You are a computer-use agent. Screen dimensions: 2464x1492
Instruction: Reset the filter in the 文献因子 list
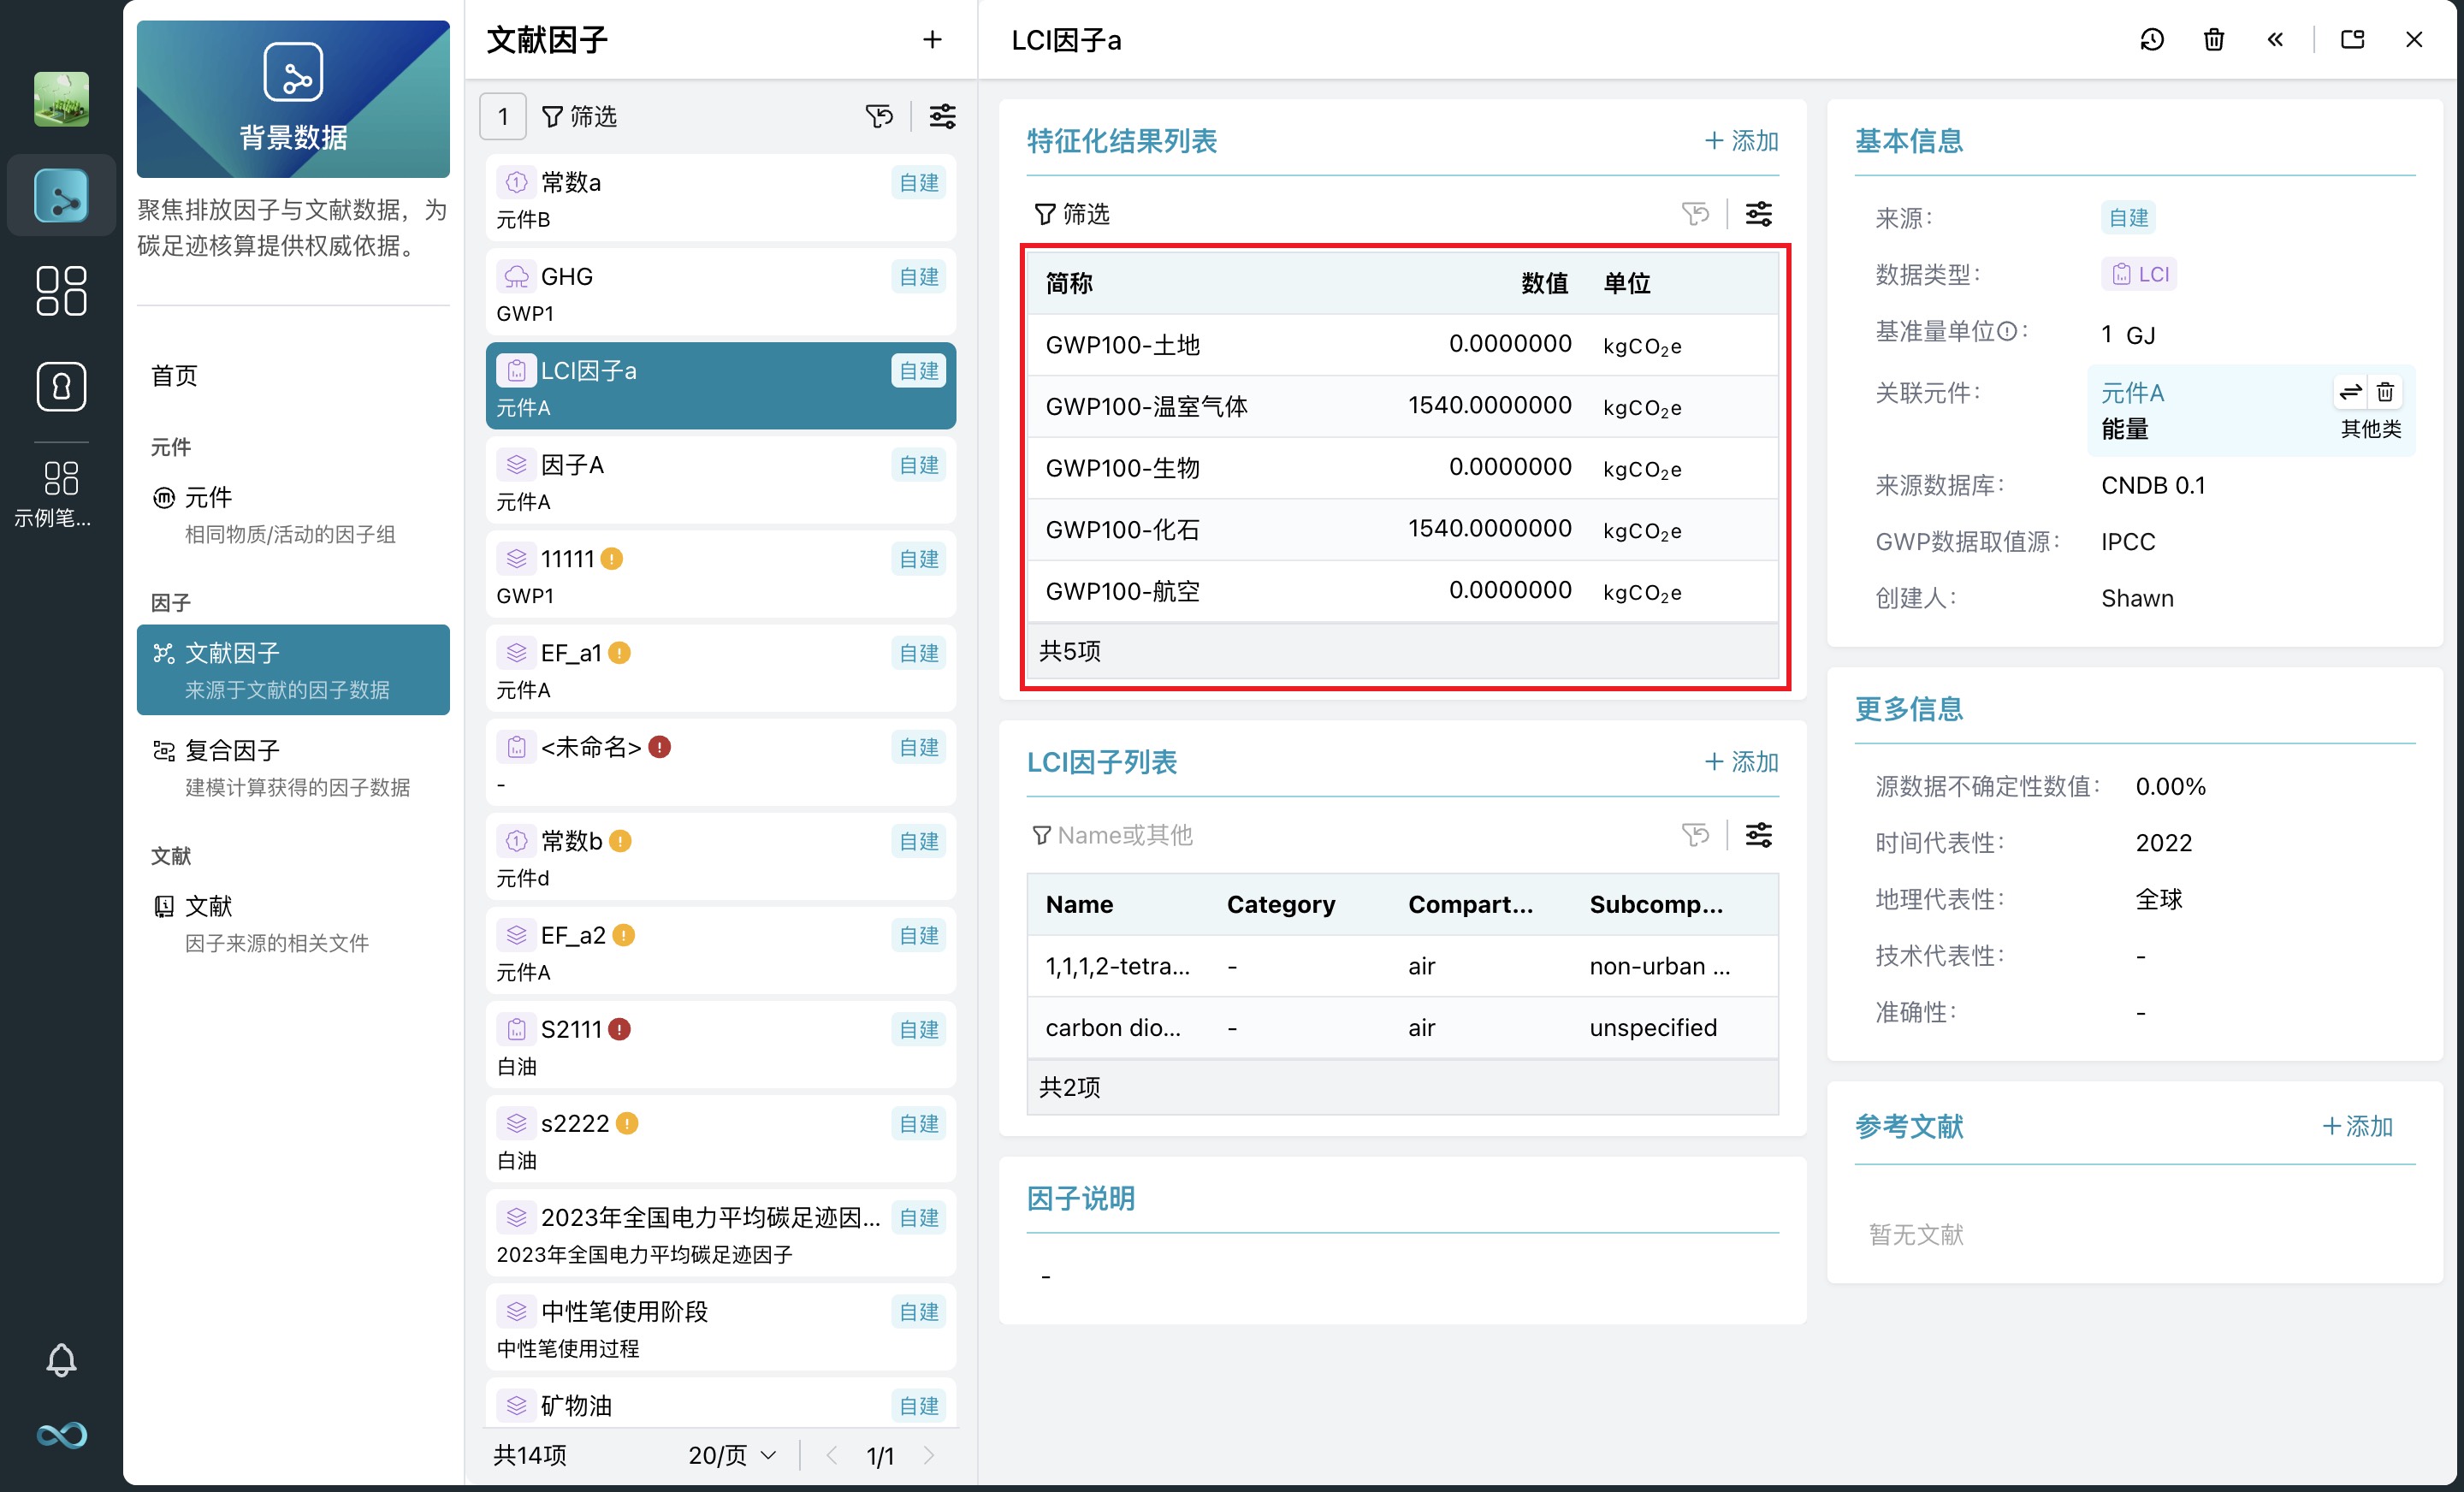(879, 117)
